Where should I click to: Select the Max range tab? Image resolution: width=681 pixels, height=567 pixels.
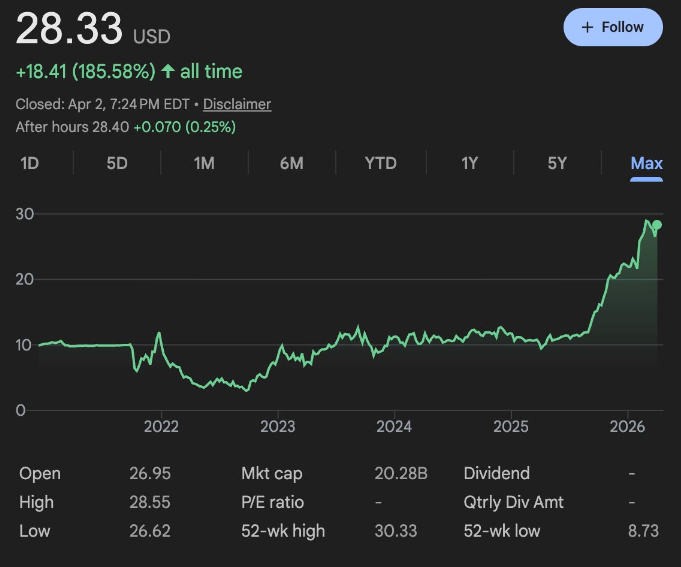[646, 163]
